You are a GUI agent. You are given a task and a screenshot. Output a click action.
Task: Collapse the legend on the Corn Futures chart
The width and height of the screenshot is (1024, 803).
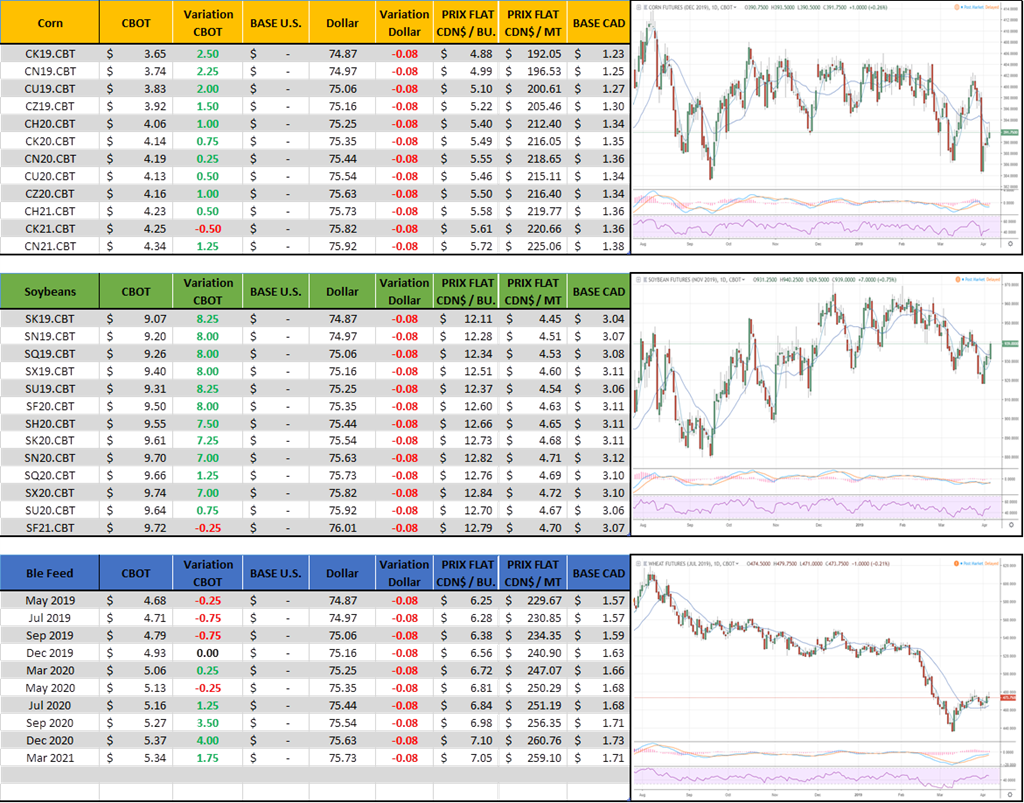[636, 6]
